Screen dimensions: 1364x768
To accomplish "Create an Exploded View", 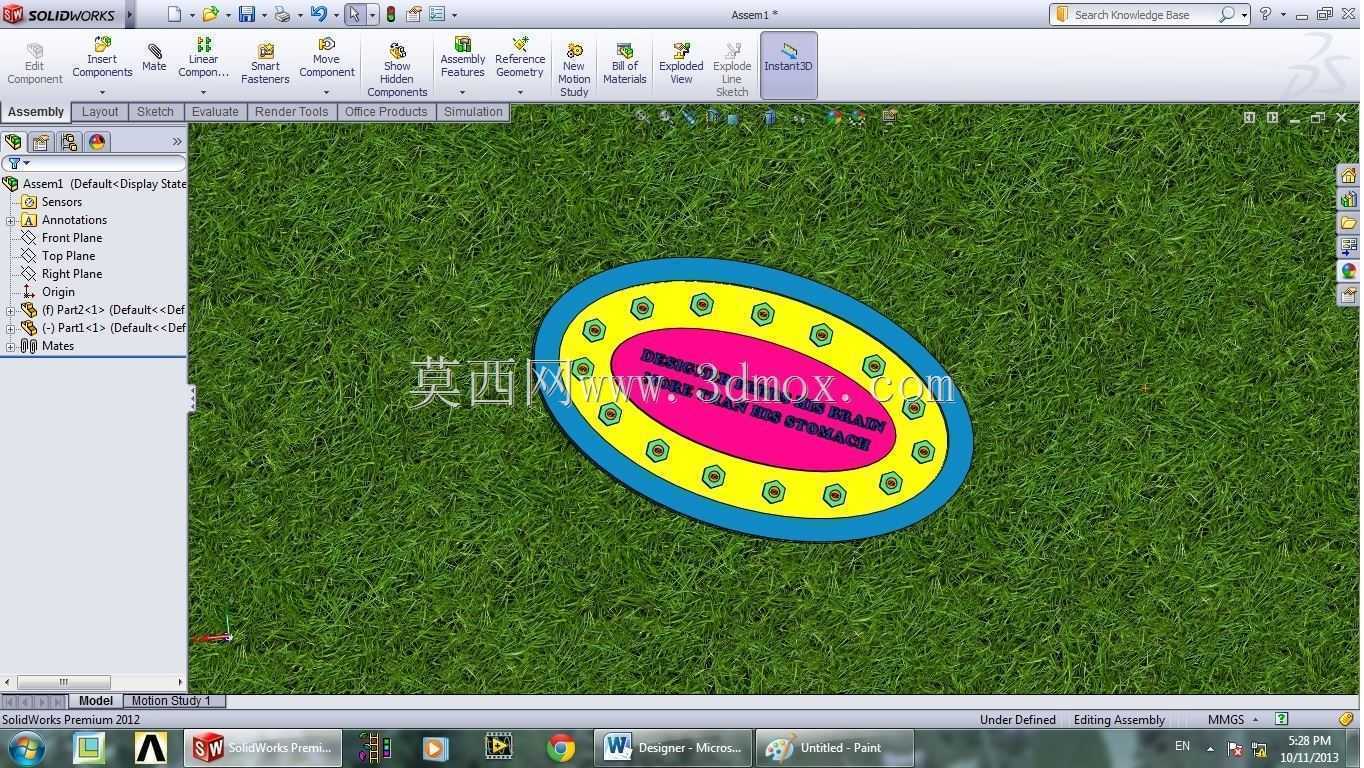I will [x=681, y=63].
